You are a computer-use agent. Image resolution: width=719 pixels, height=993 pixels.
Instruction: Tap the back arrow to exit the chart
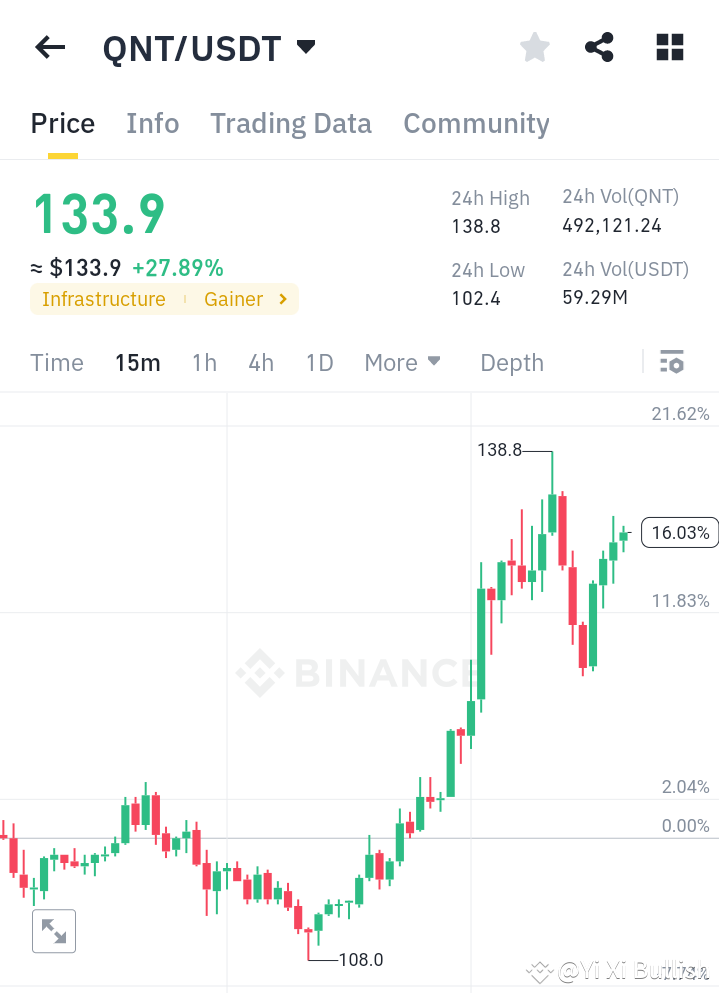coord(50,47)
